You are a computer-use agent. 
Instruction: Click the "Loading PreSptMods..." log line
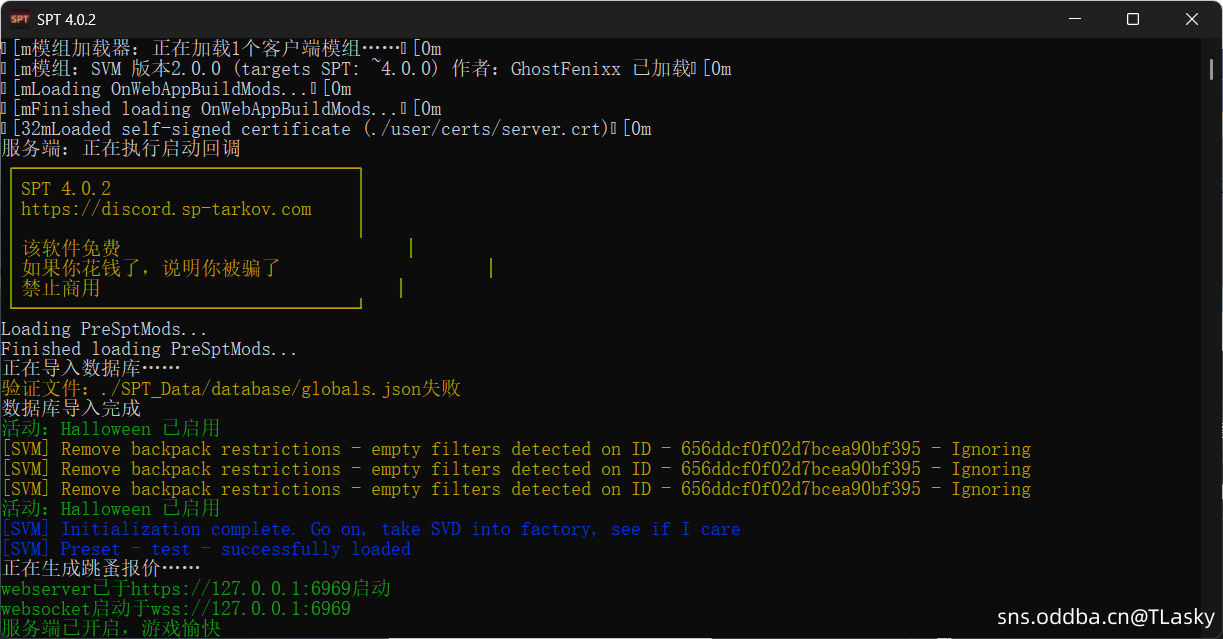pyautogui.click(x=104, y=329)
